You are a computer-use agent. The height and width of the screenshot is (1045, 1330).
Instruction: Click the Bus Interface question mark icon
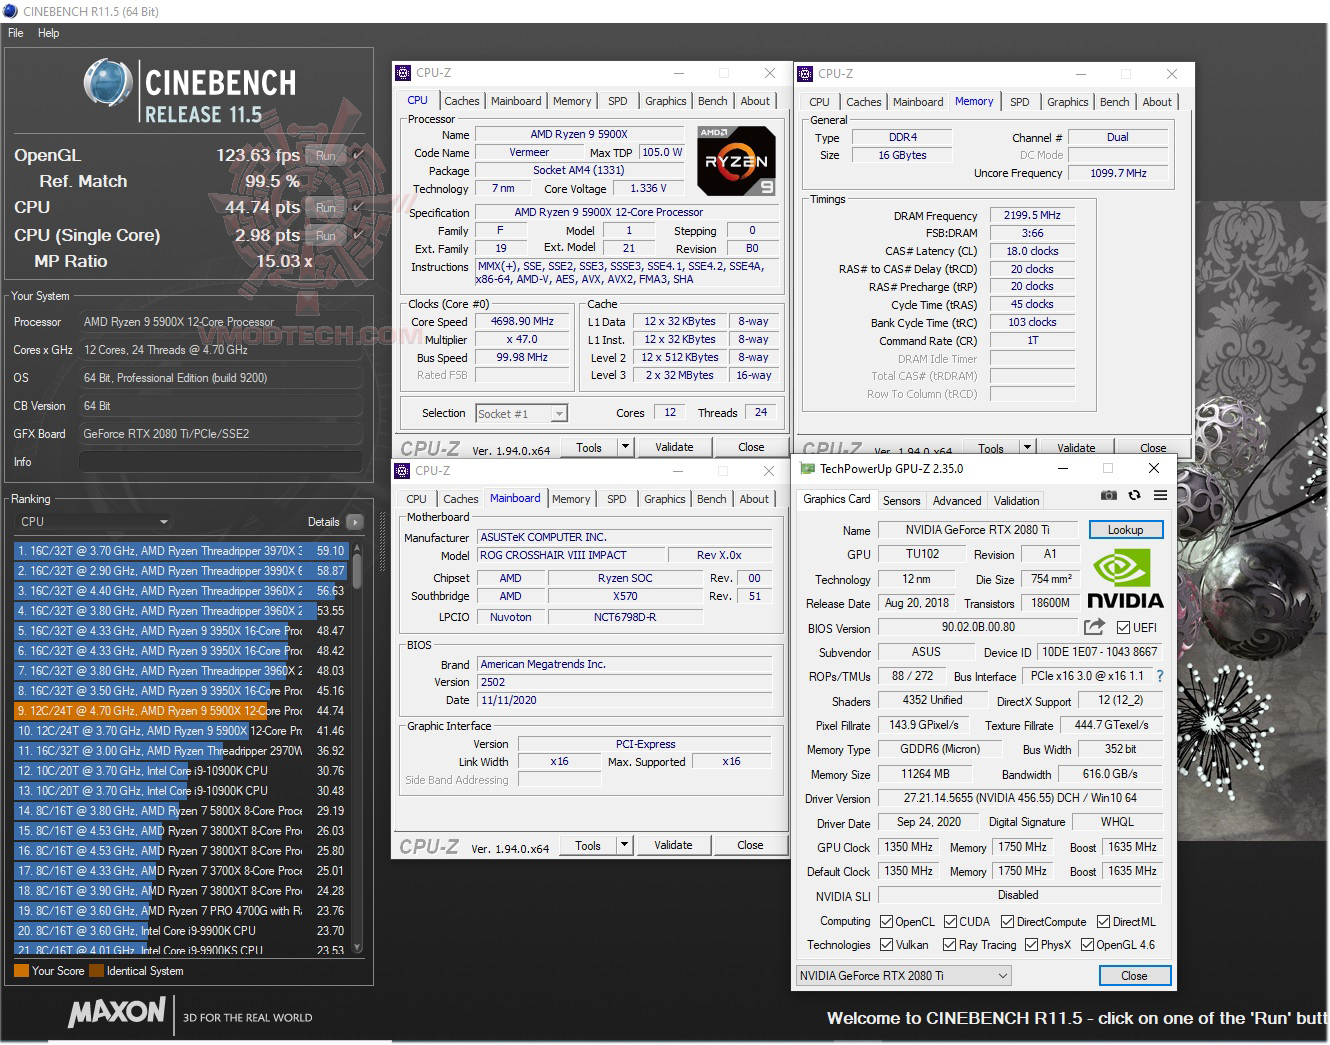coord(1160,676)
